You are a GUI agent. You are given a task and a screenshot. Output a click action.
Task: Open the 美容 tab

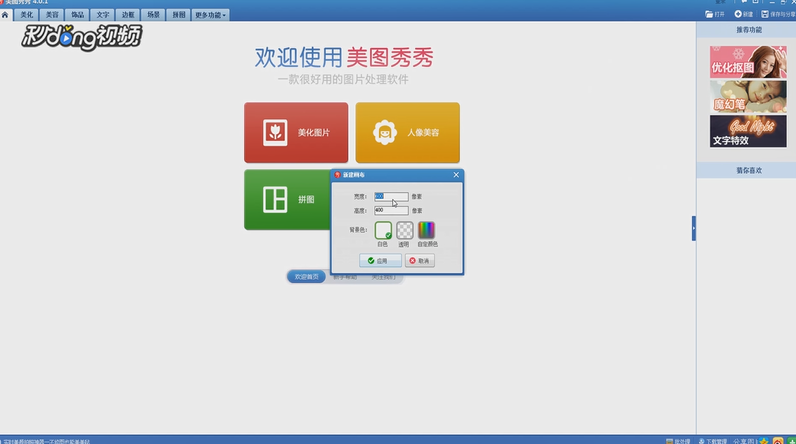point(52,15)
